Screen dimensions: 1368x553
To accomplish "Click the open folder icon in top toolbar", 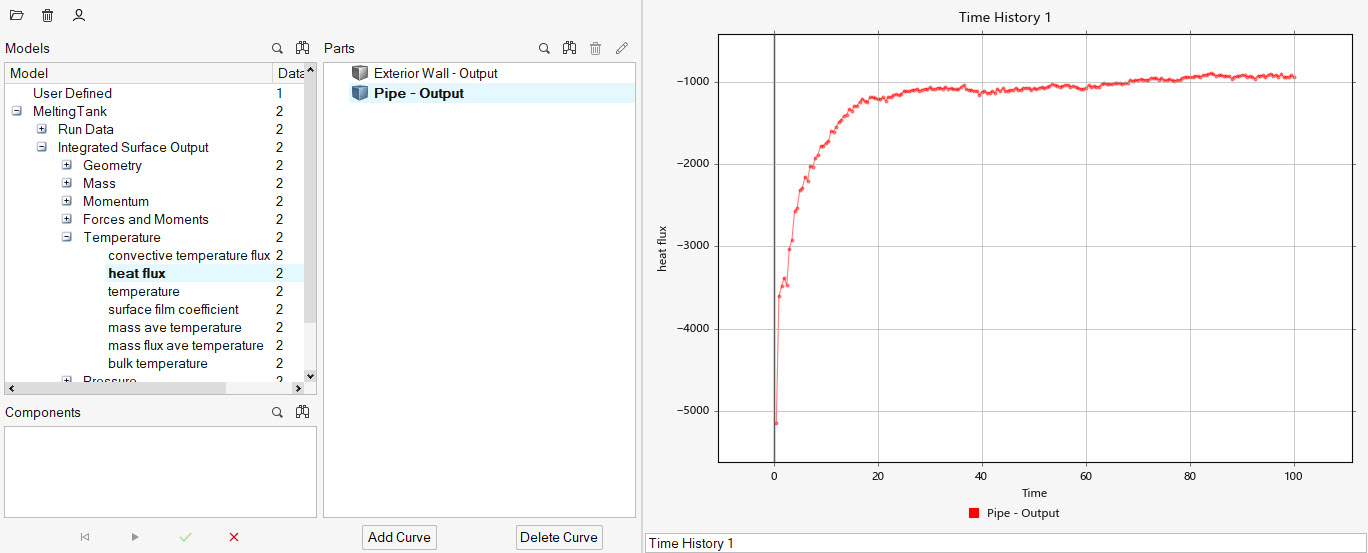I will [16, 15].
